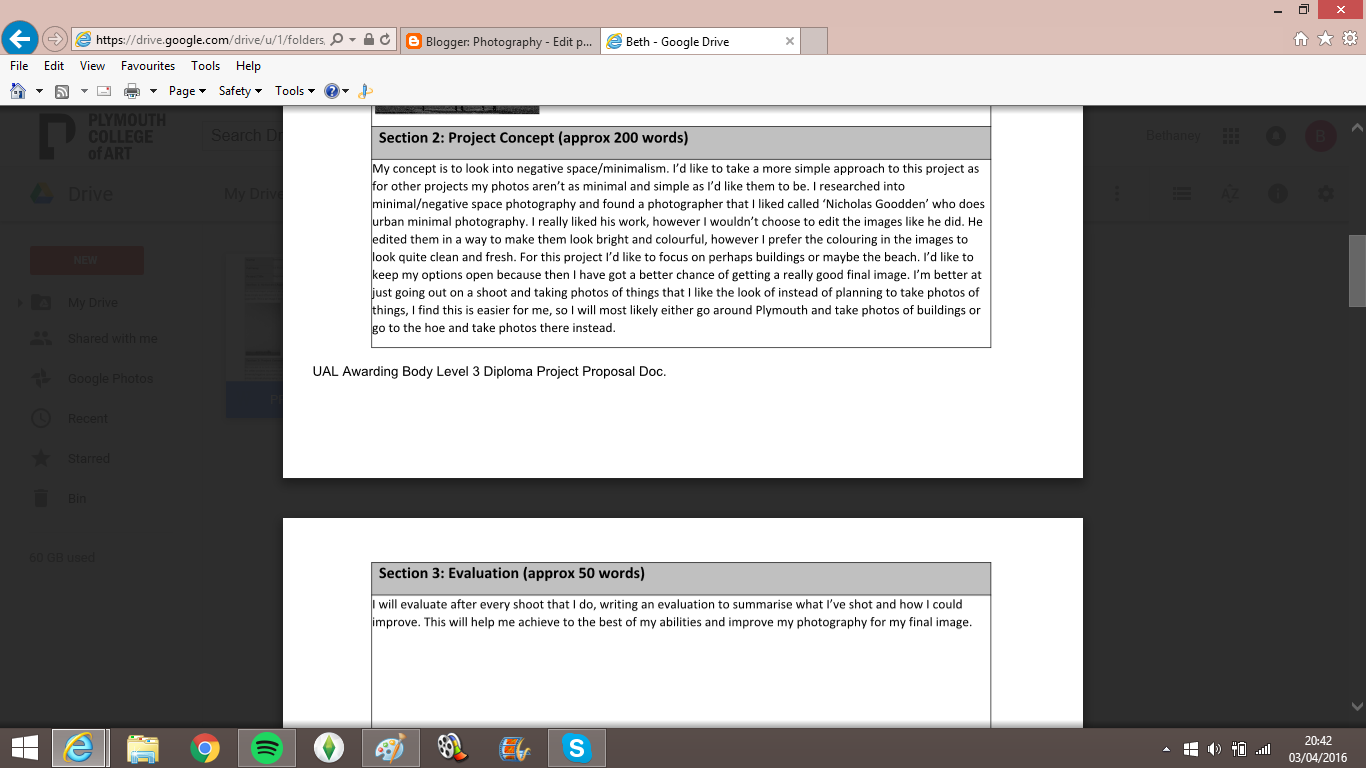Open a new blank browser tab
1366x768 pixels.
[814, 41]
